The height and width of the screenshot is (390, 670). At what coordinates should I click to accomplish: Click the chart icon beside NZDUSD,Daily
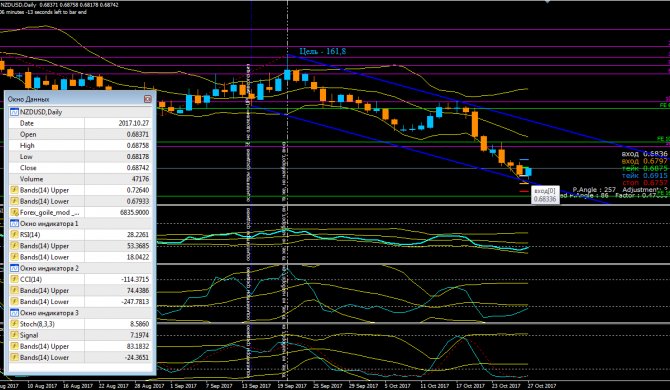point(14,112)
